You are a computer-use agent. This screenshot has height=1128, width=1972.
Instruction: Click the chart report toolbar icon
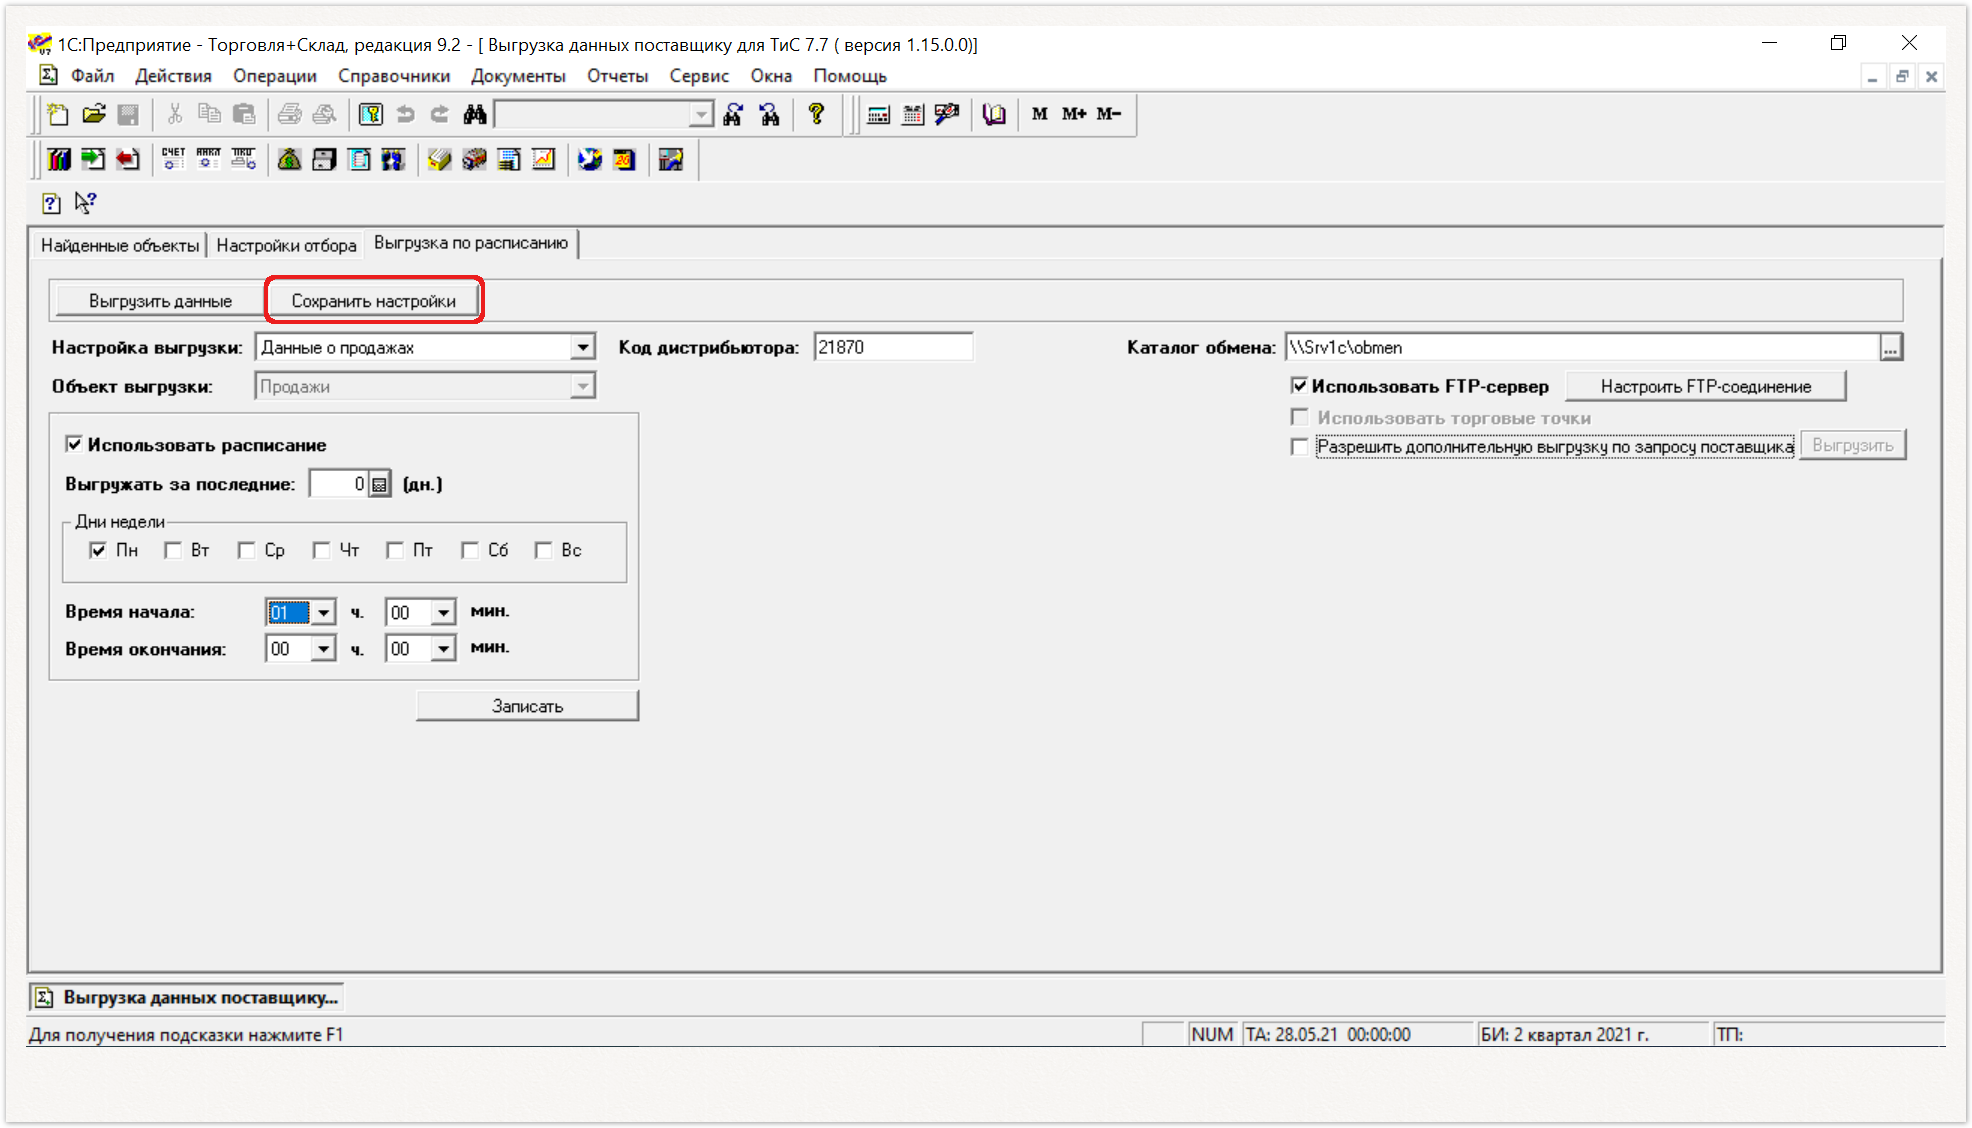(x=543, y=159)
